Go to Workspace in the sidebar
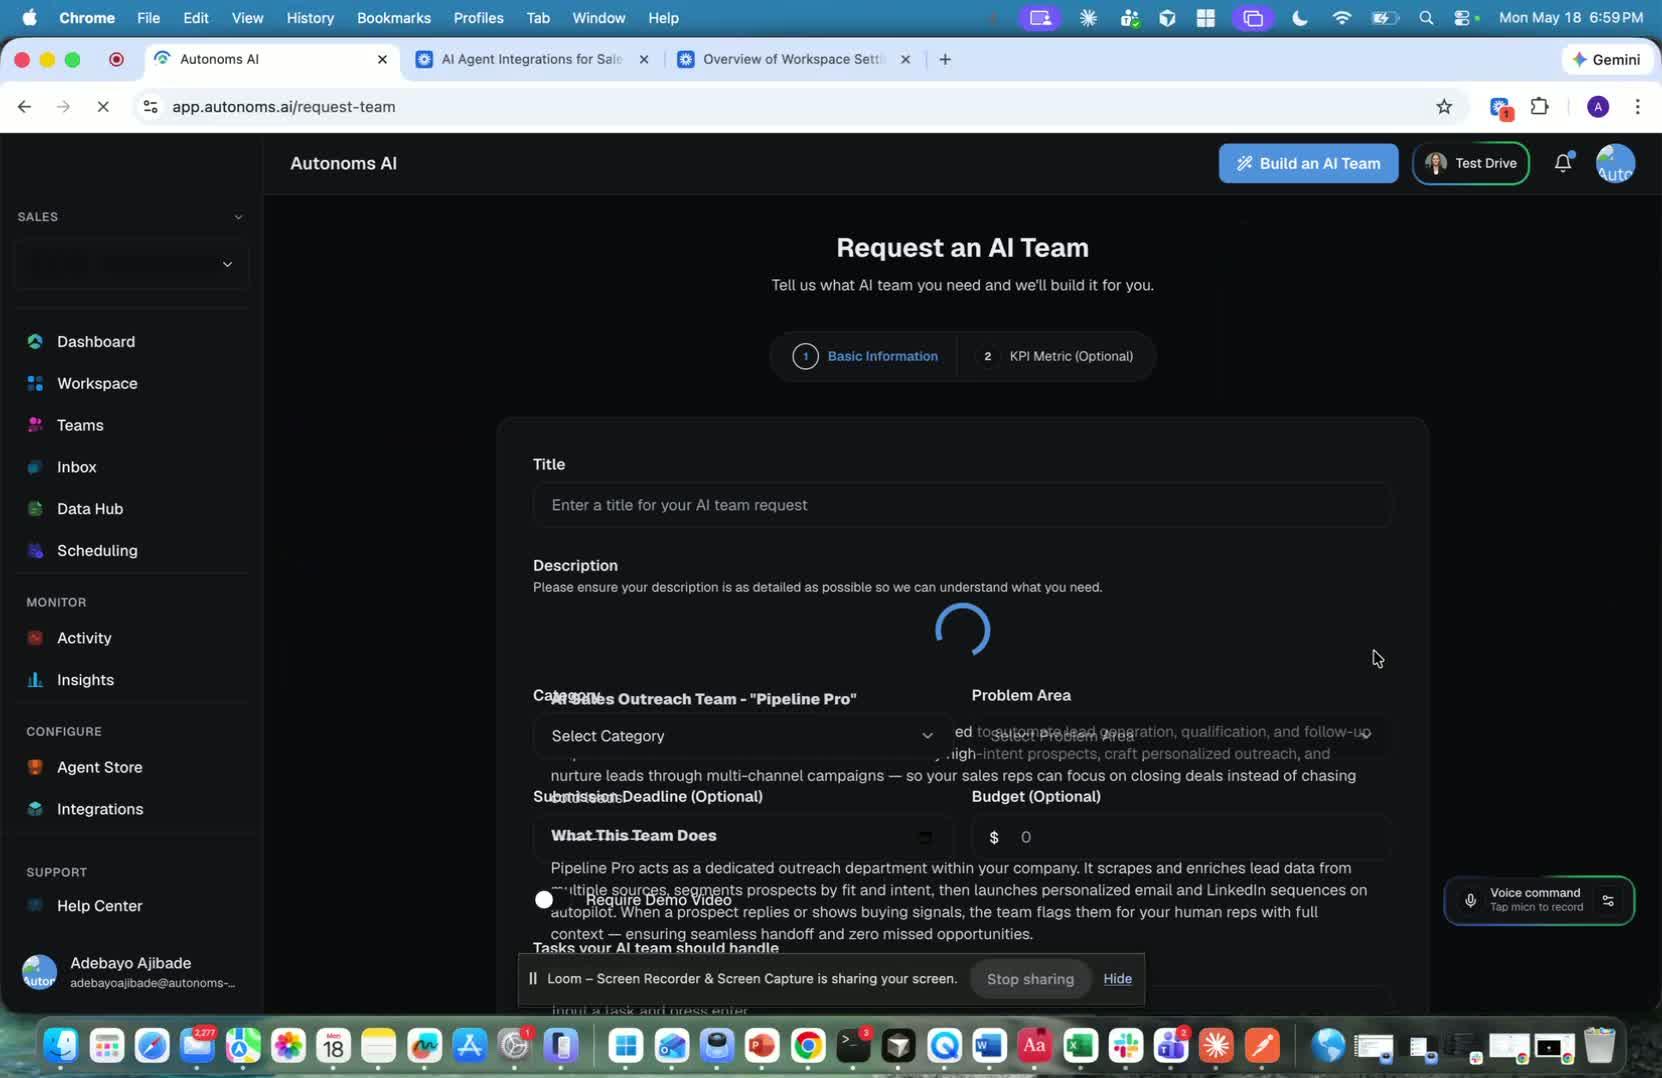Screen dimensions: 1662x1078 (x=97, y=383)
